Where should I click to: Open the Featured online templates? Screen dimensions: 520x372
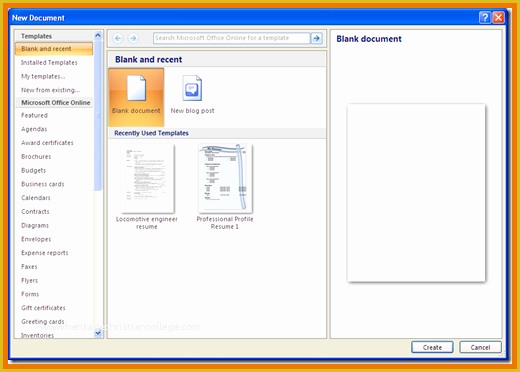[x=34, y=115]
